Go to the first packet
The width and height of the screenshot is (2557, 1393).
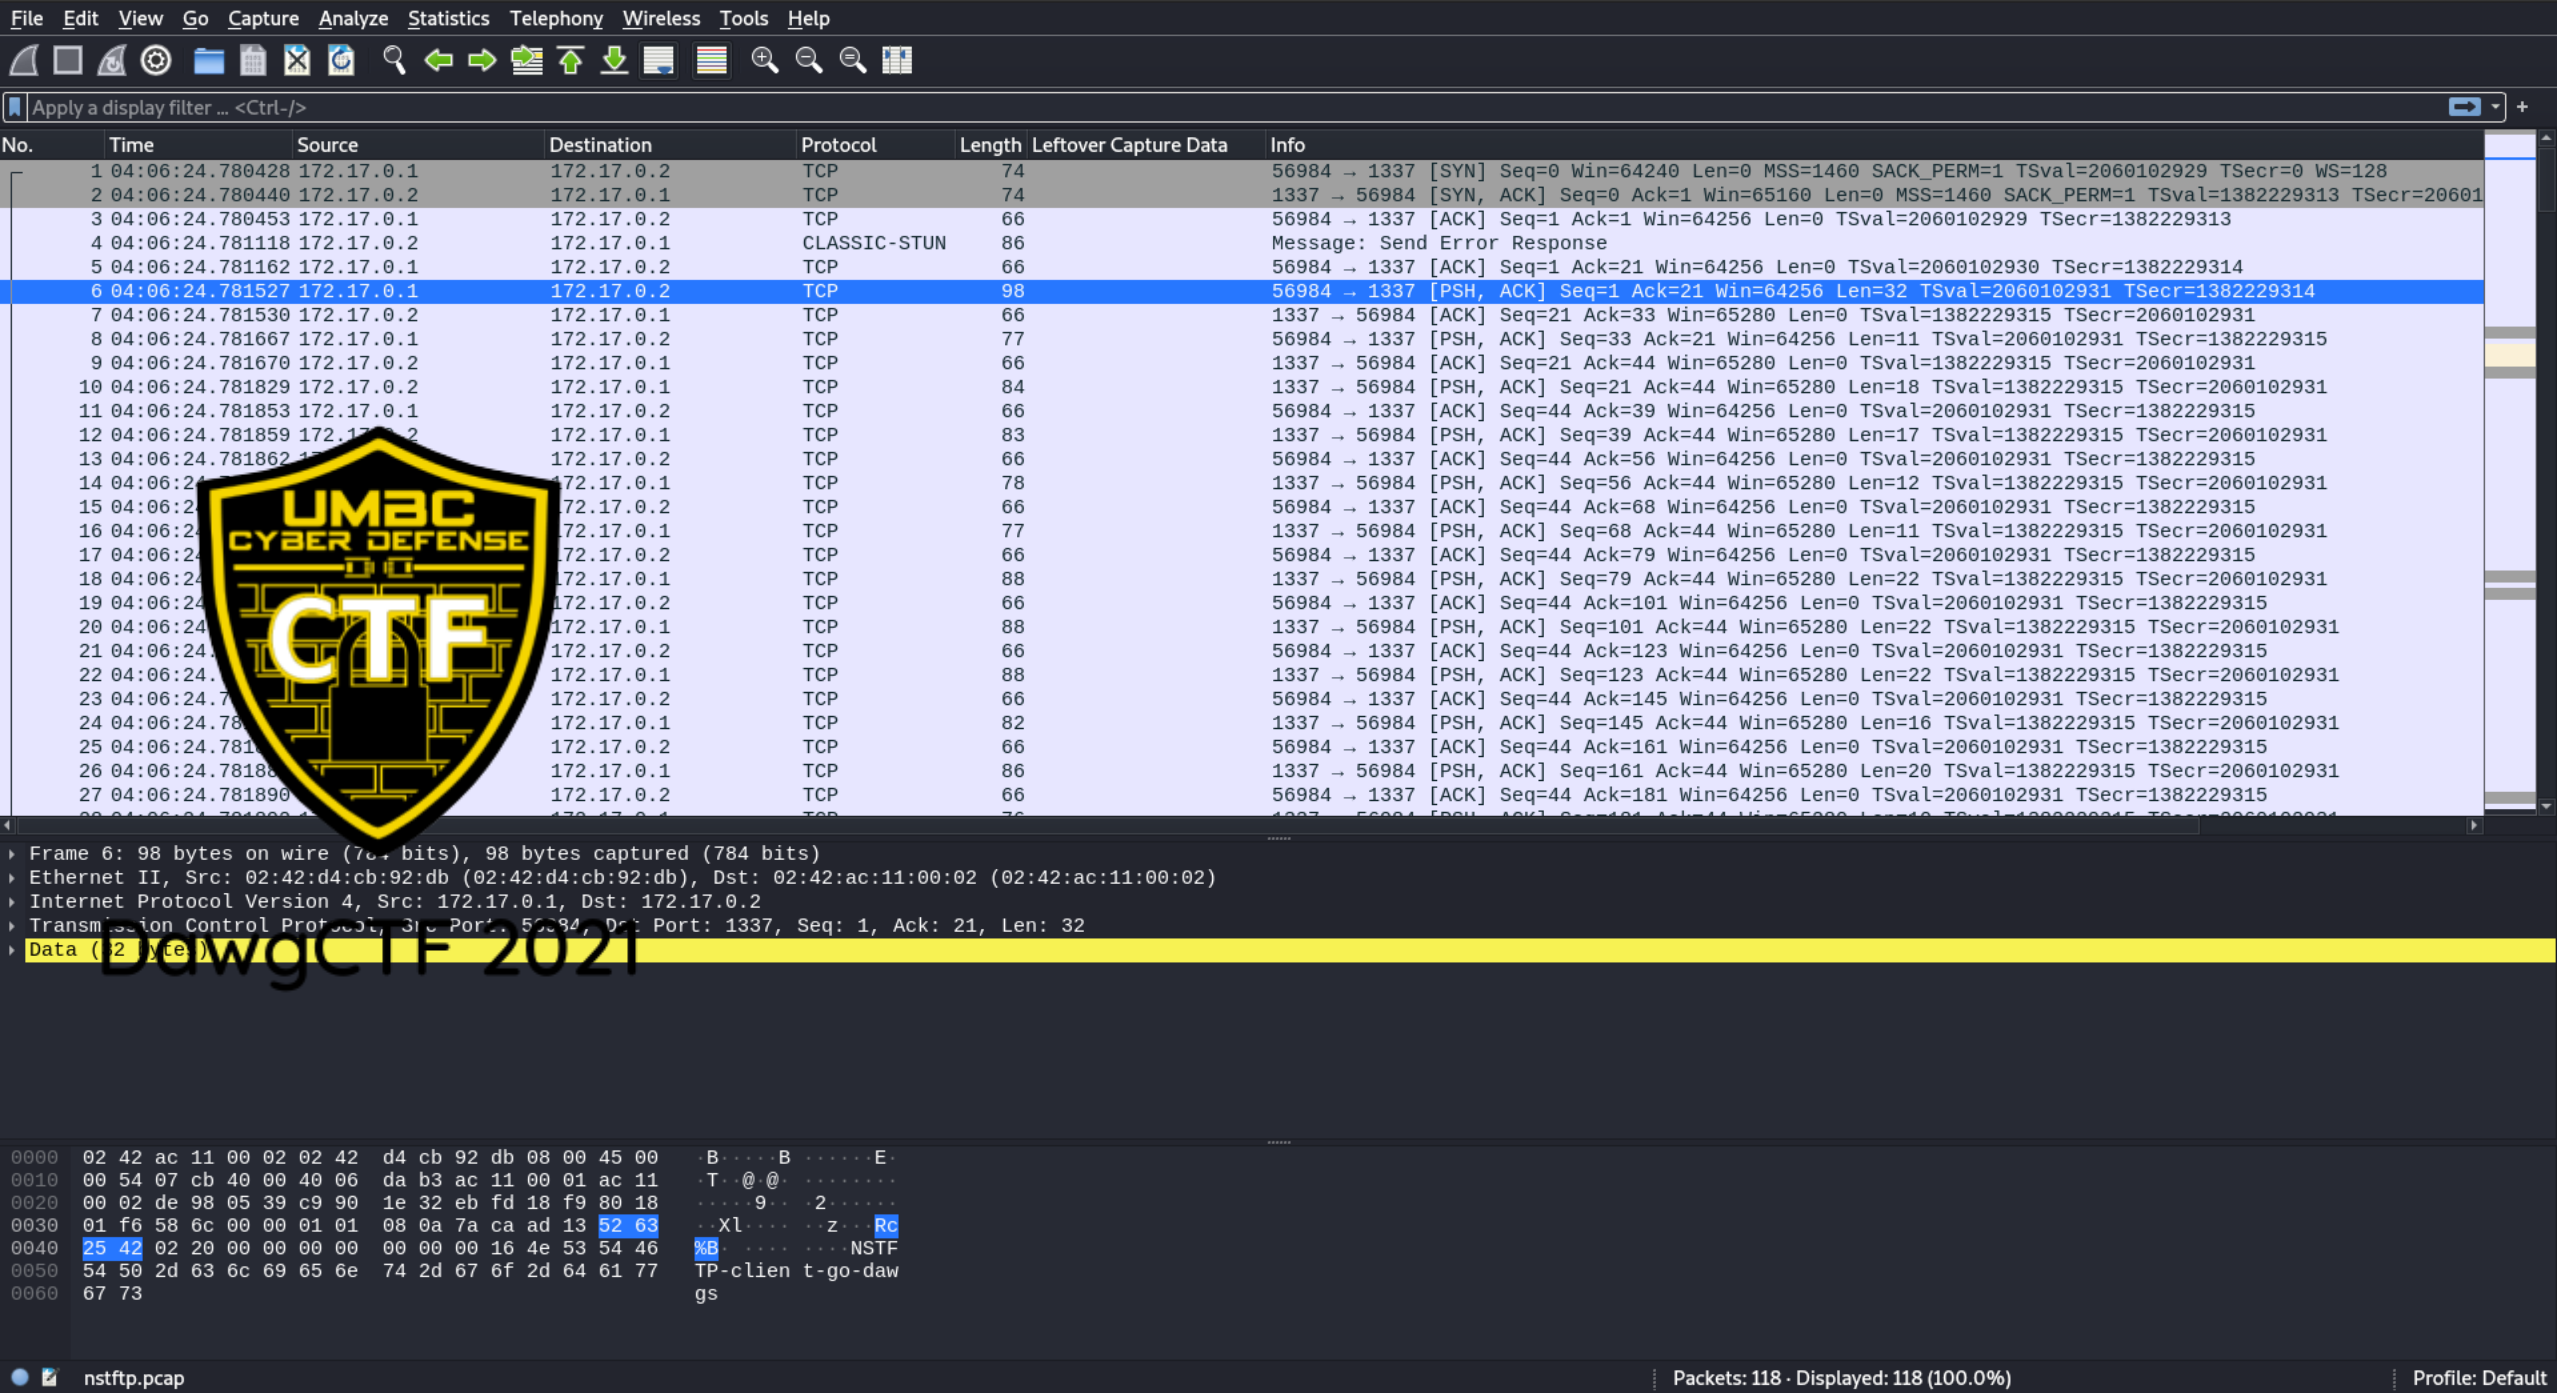(x=569, y=60)
